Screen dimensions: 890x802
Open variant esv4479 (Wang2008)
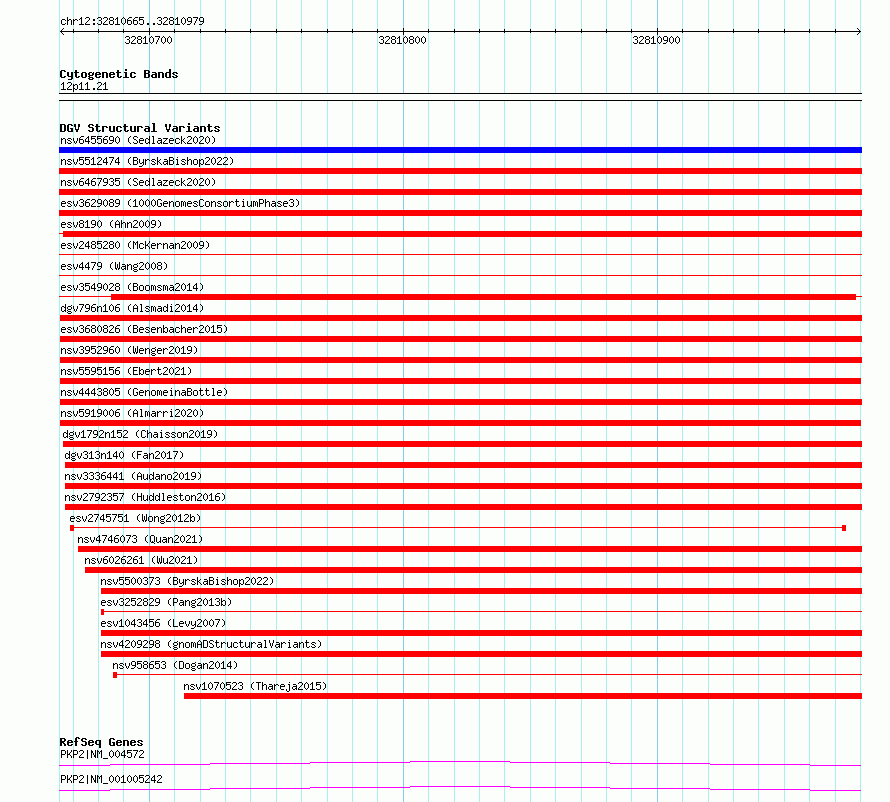[114, 266]
